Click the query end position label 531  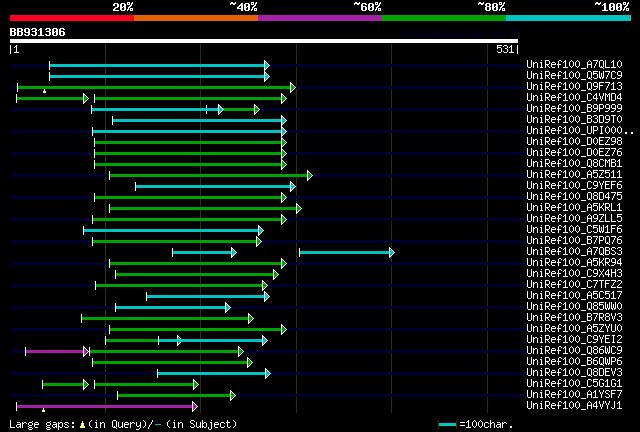(505, 49)
